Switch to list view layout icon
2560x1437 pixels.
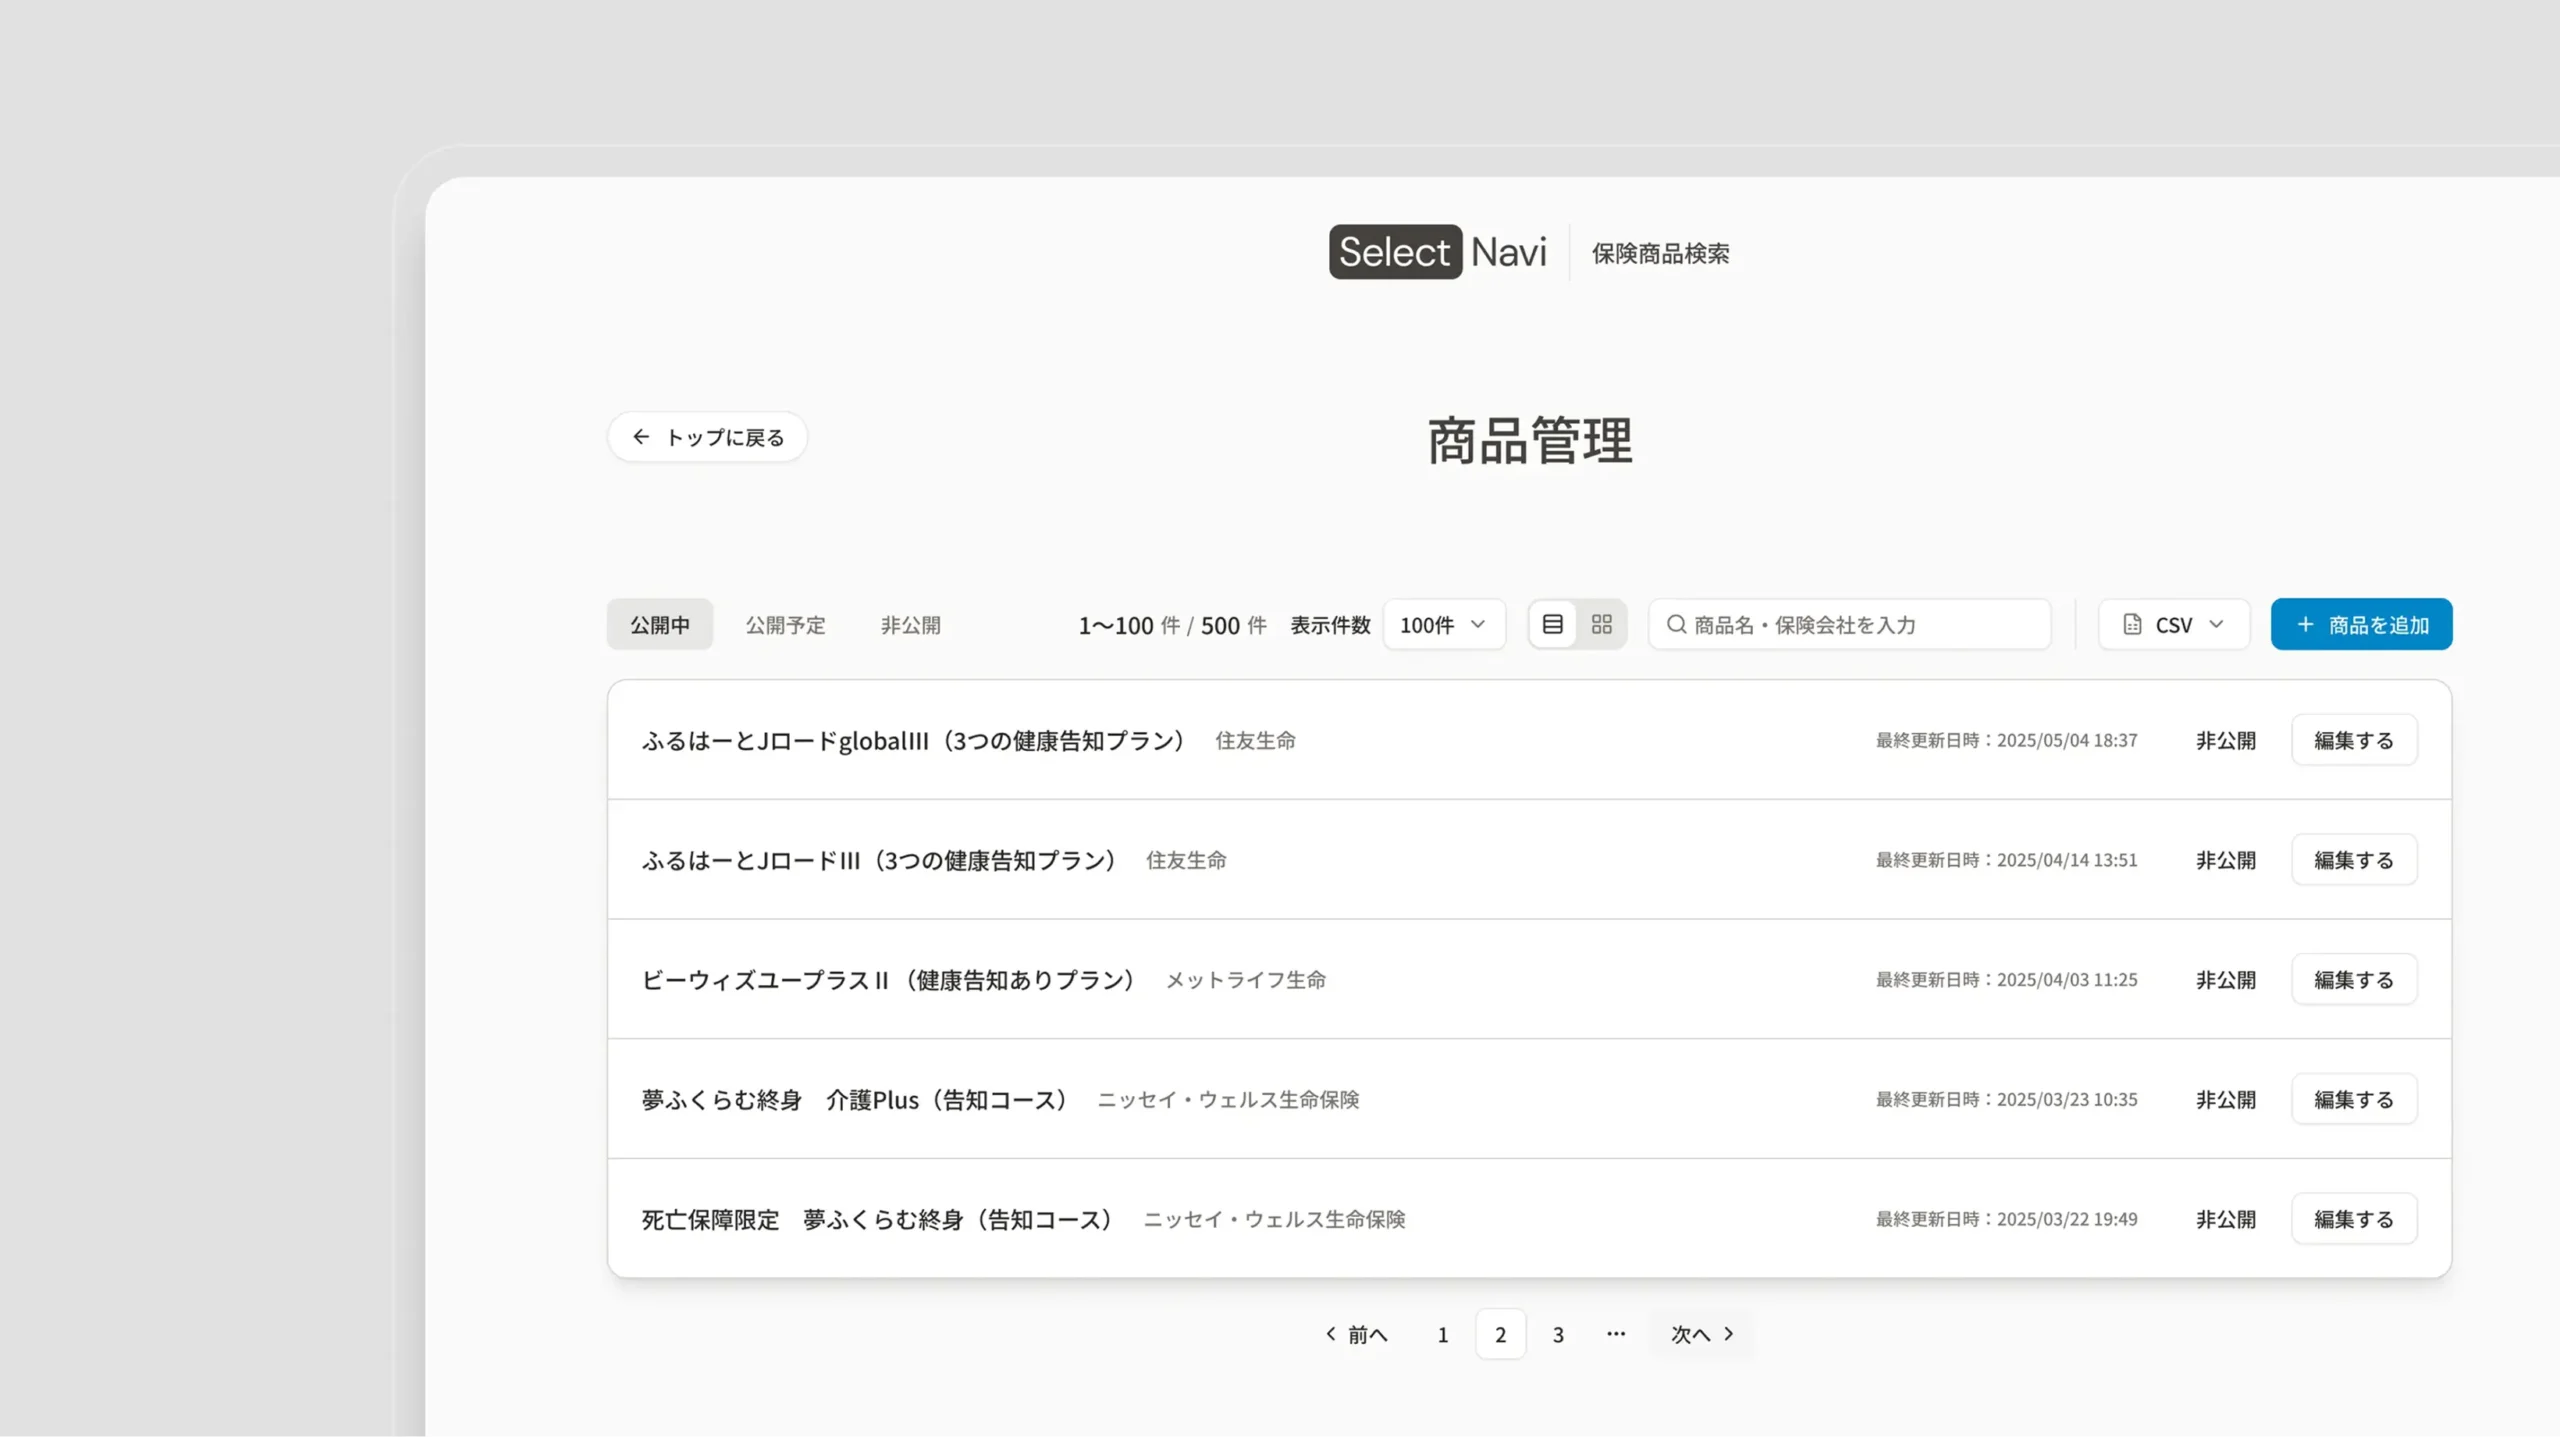tap(1552, 624)
